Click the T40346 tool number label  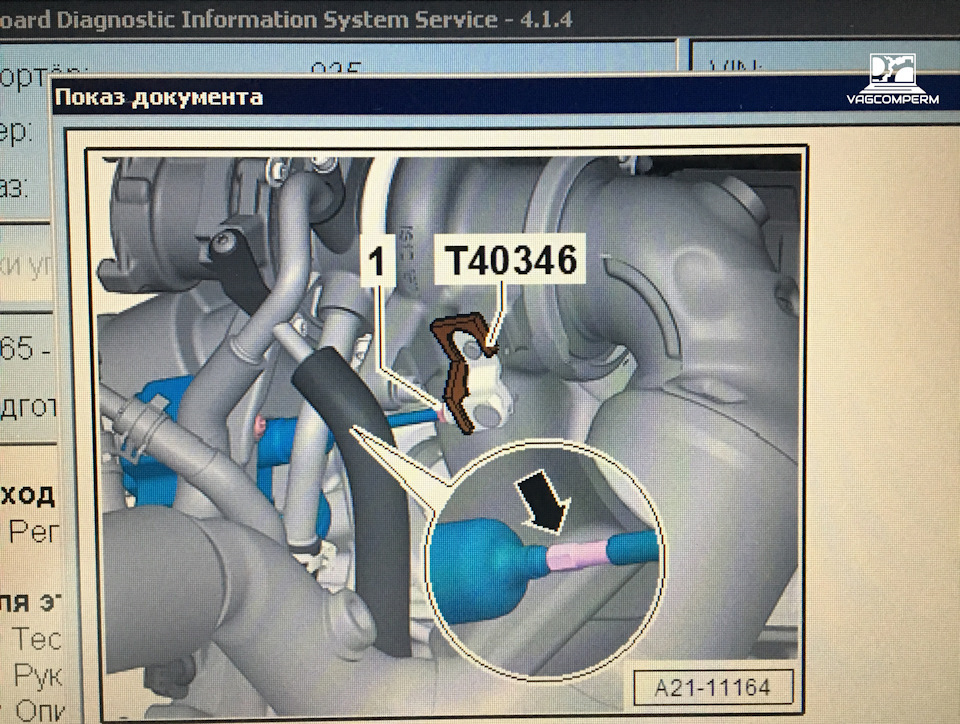click(x=511, y=260)
